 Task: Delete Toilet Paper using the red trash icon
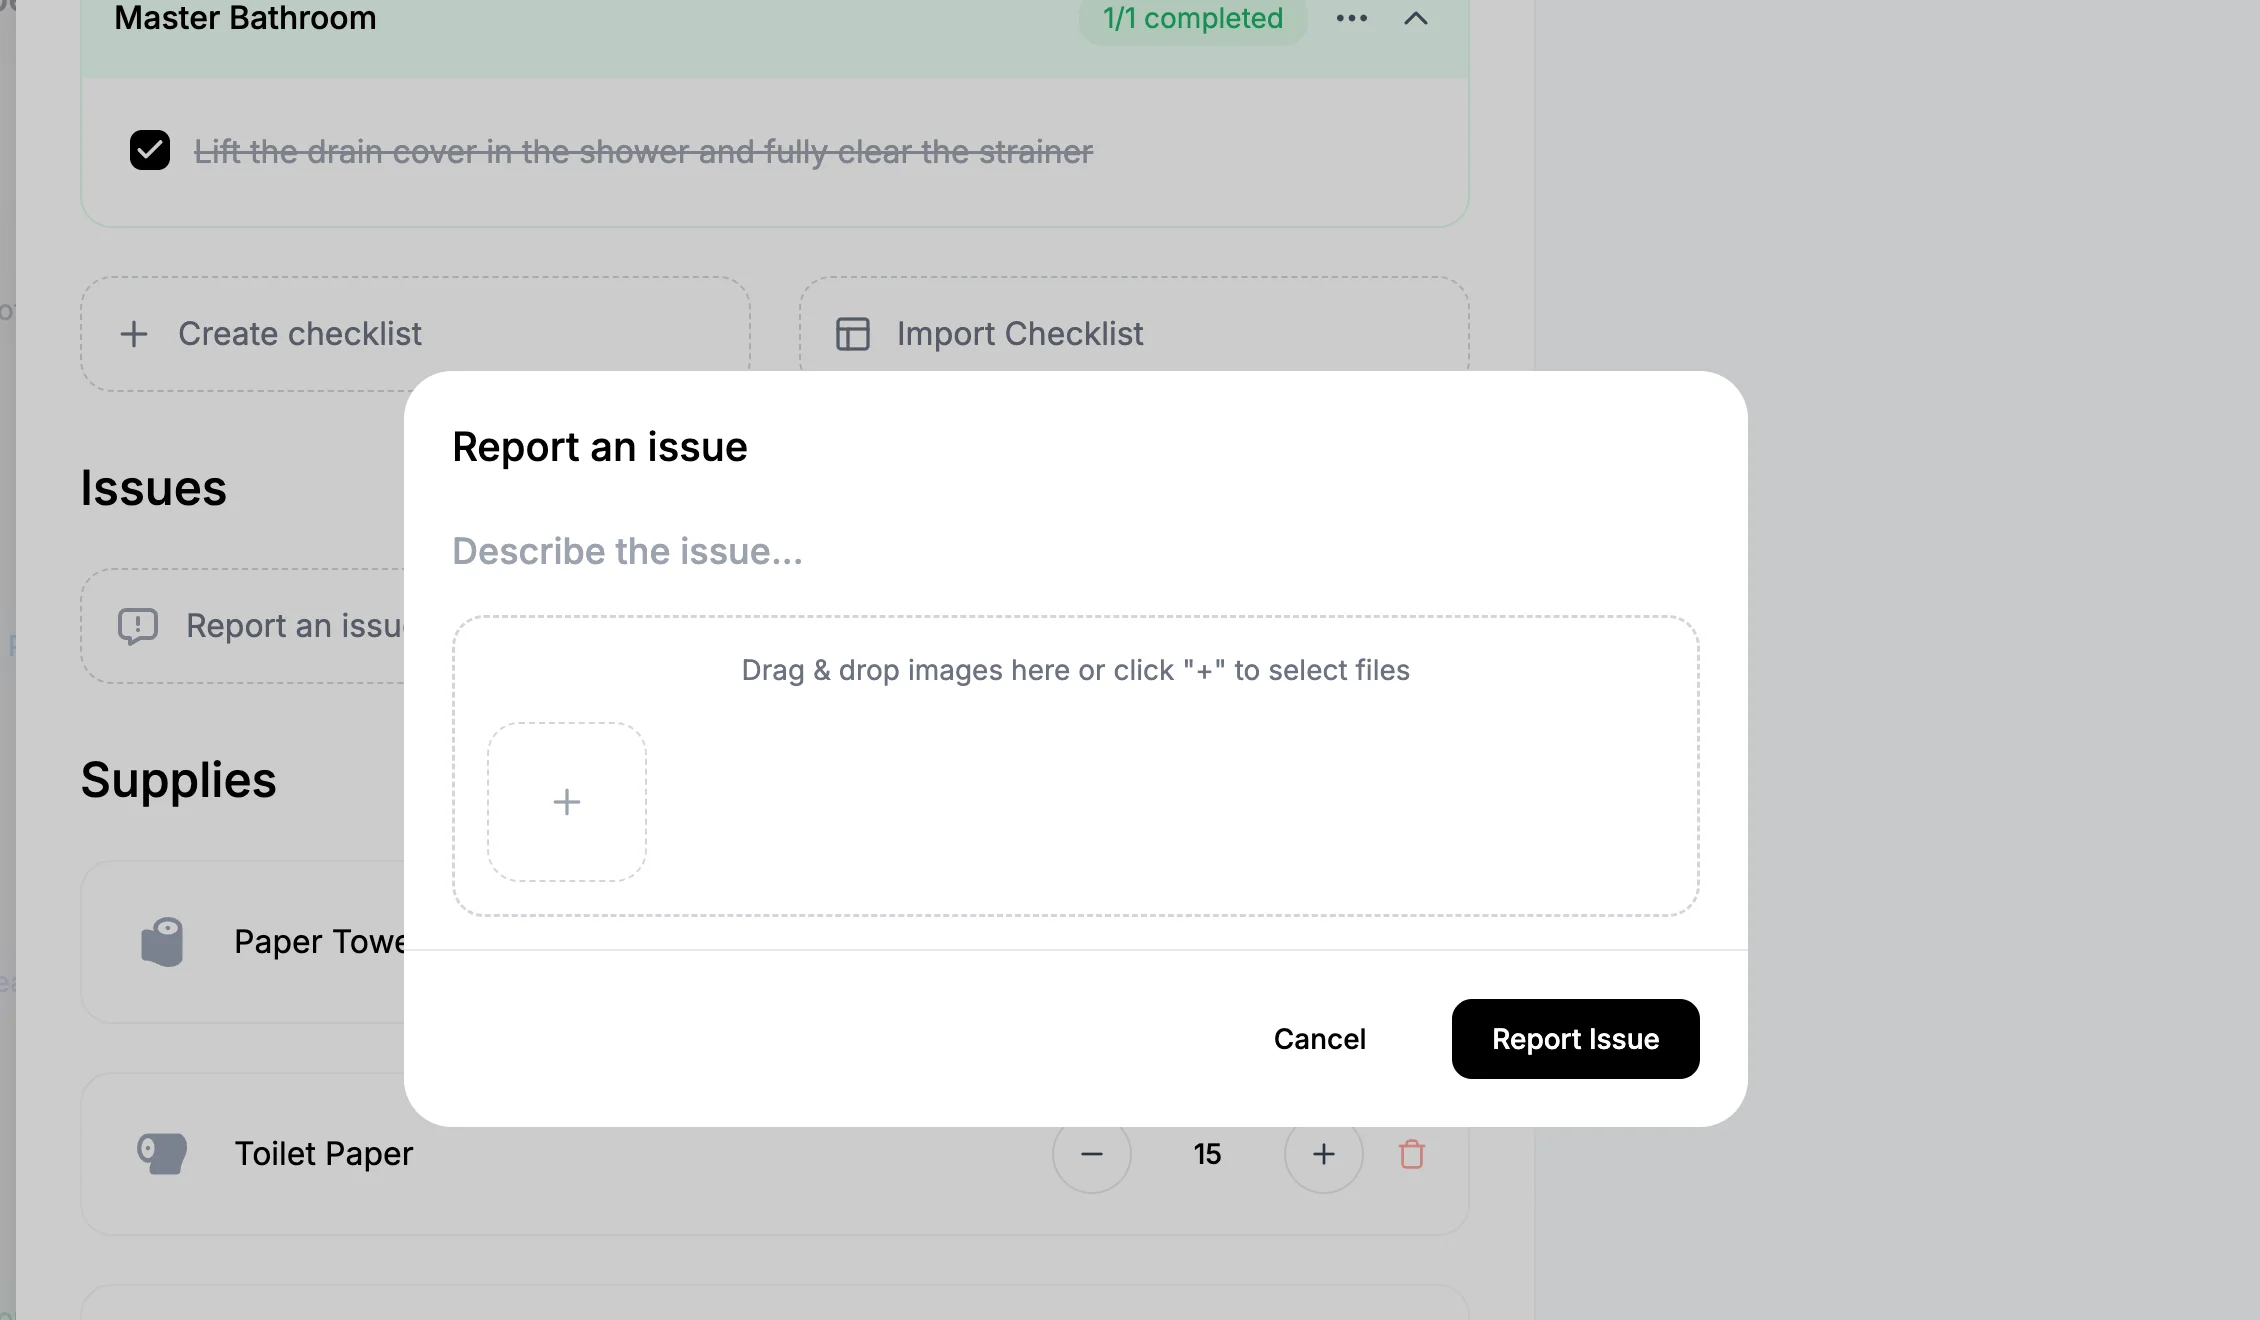pyautogui.click(x=1411, y=1154)
